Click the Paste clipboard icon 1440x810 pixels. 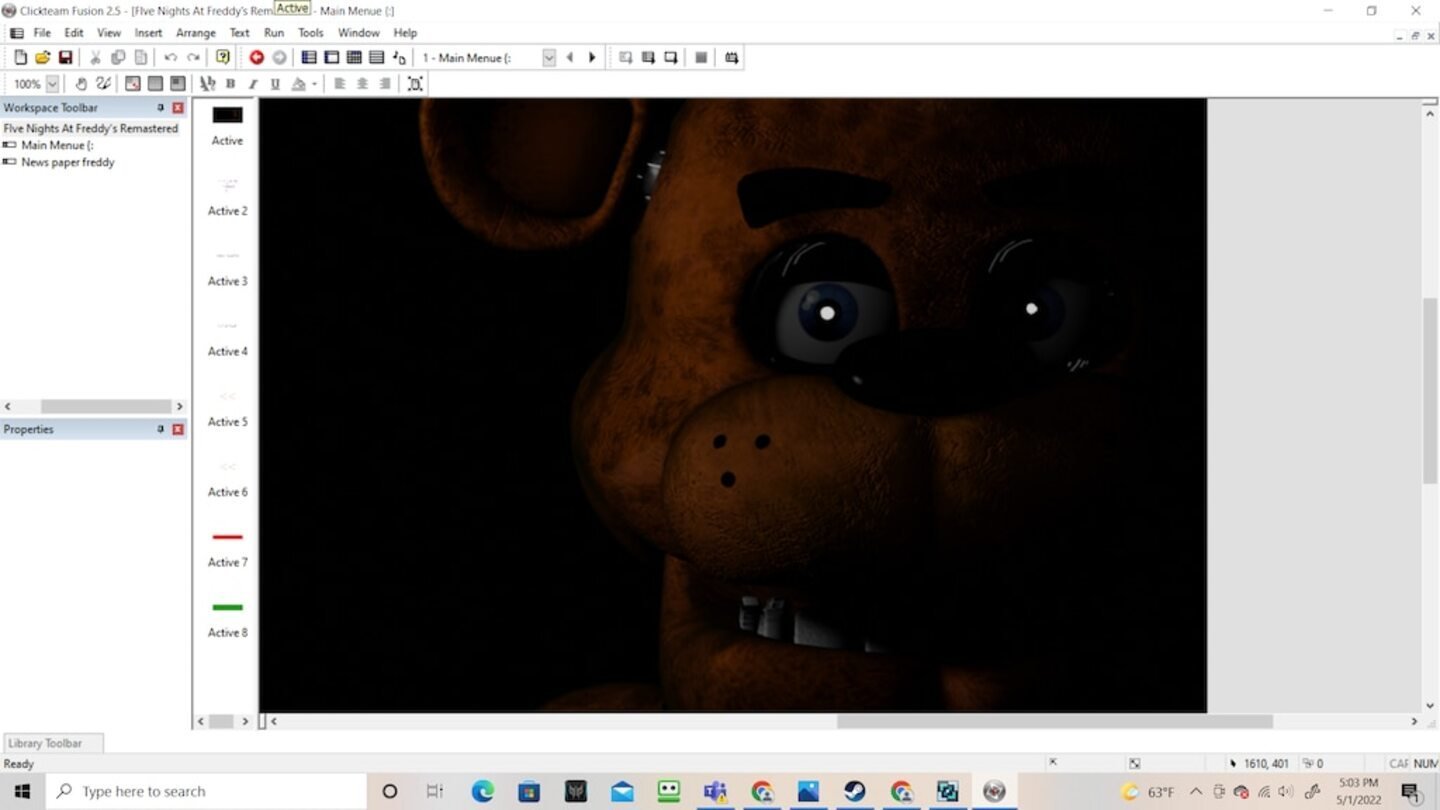(x=141, y=58)
